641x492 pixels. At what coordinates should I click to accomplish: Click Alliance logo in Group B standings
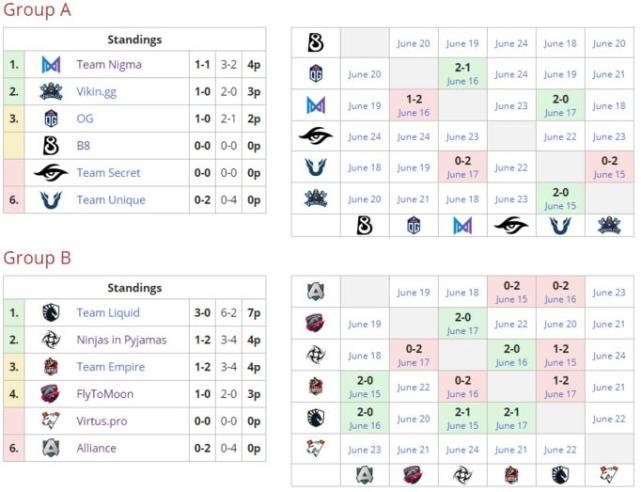pos(51,448)
